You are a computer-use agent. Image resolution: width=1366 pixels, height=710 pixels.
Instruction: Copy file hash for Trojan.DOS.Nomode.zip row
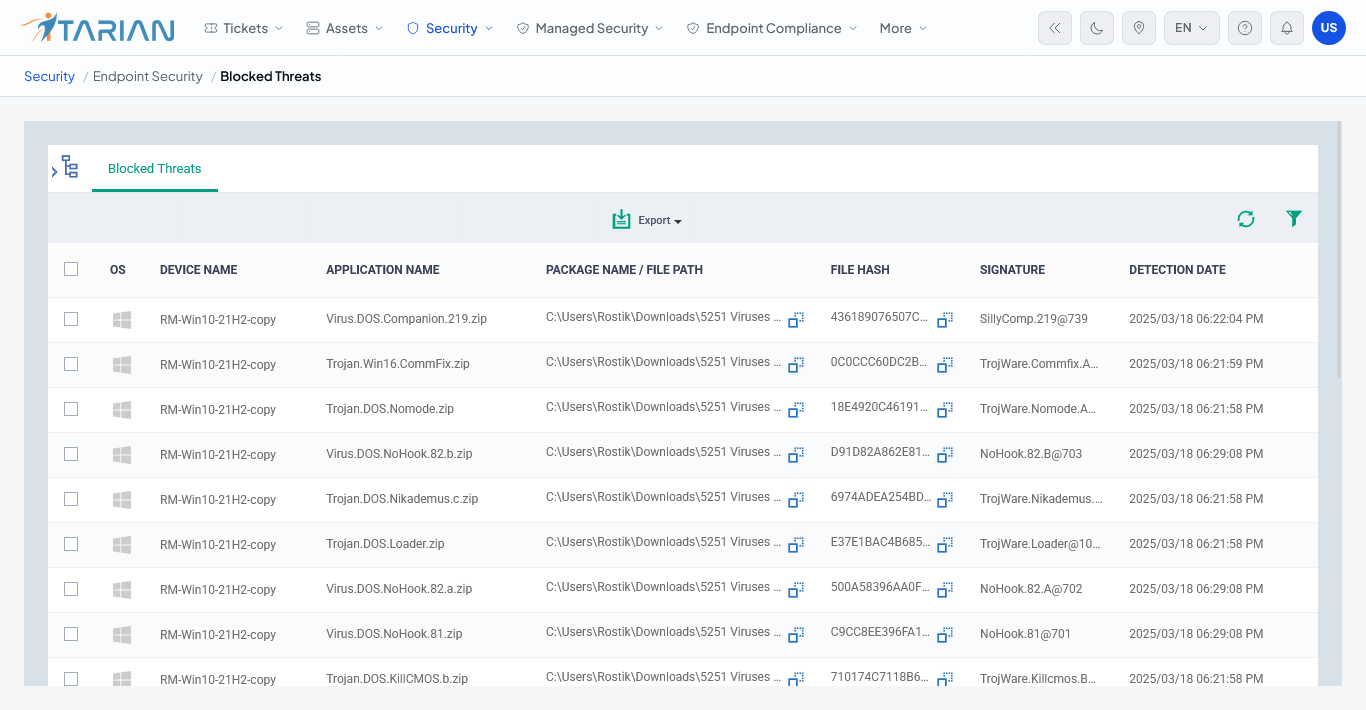945,409
